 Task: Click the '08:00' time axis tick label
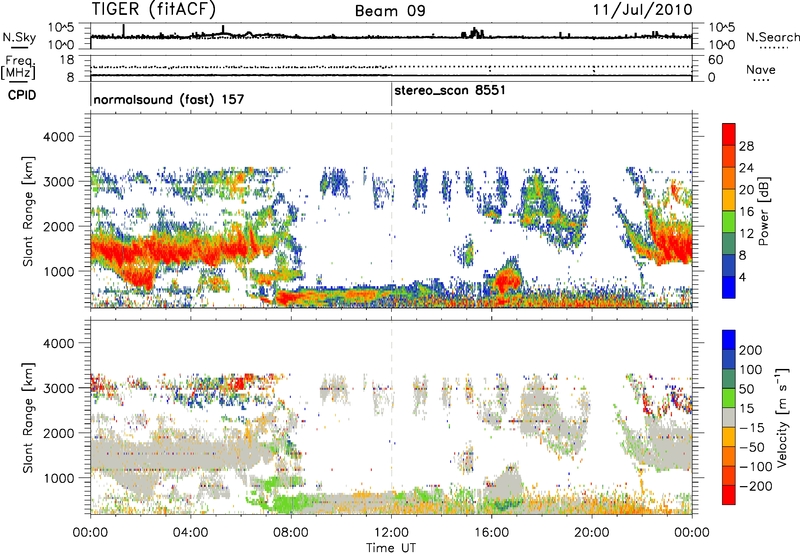[x=291, y=533]
